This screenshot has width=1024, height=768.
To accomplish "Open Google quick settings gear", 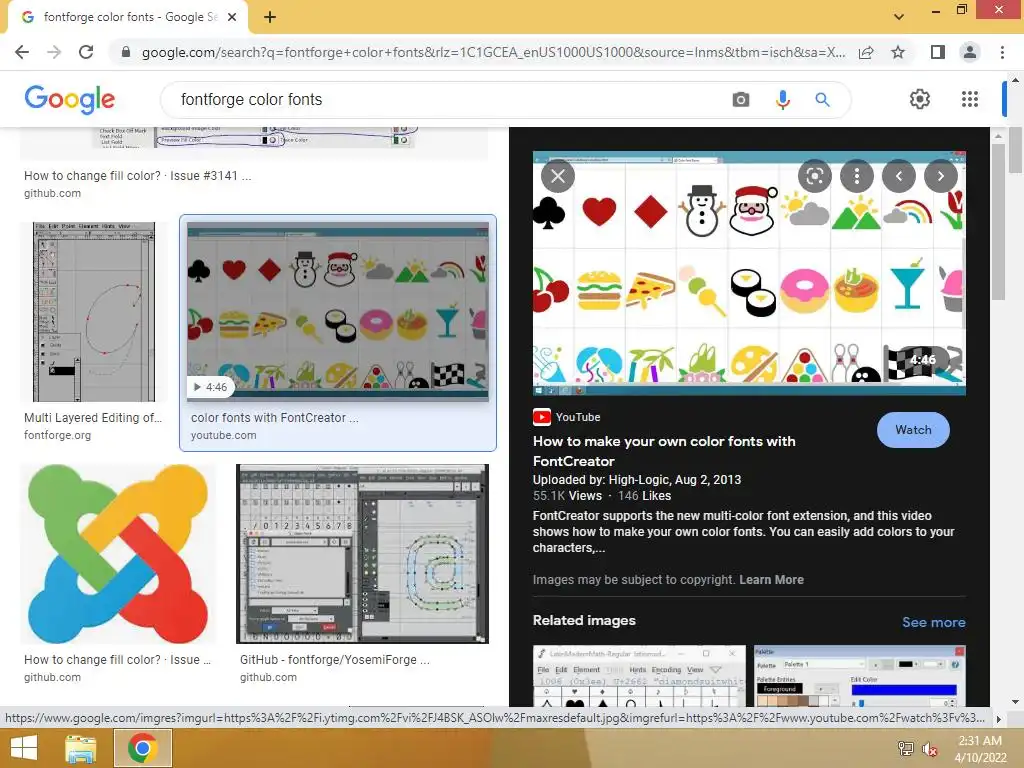I will [x=920, y=99].
